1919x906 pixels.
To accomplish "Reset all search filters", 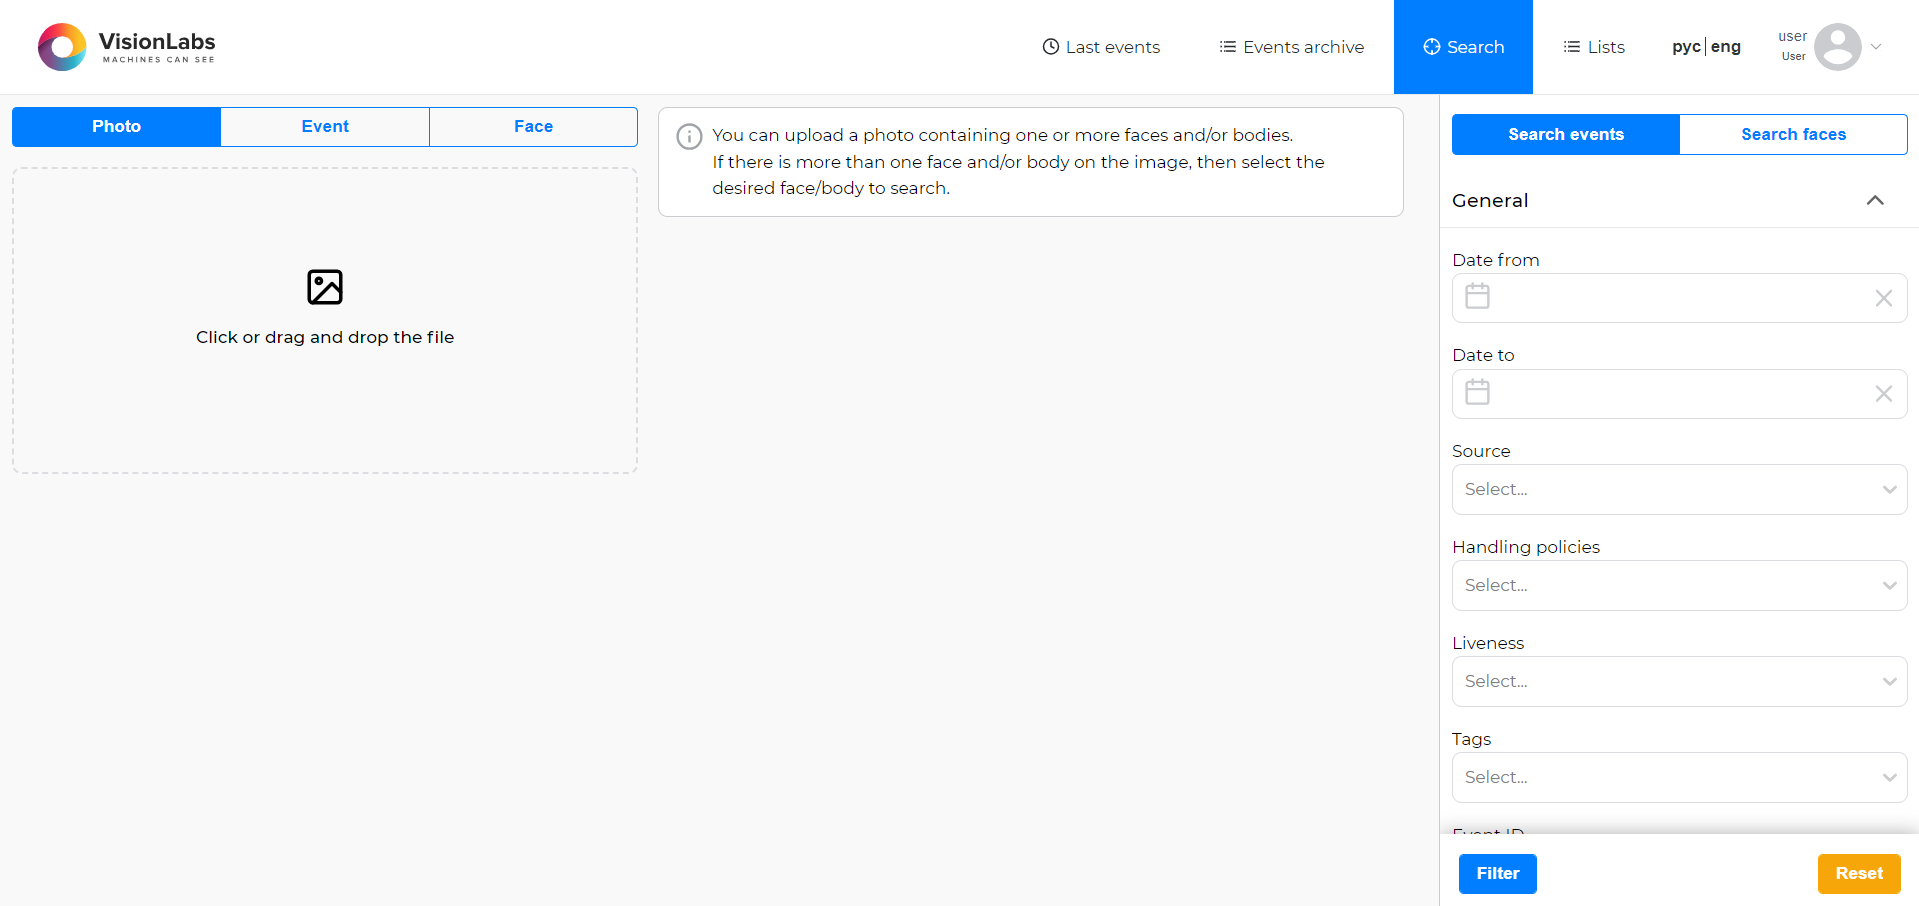I will coord(1858,873).
